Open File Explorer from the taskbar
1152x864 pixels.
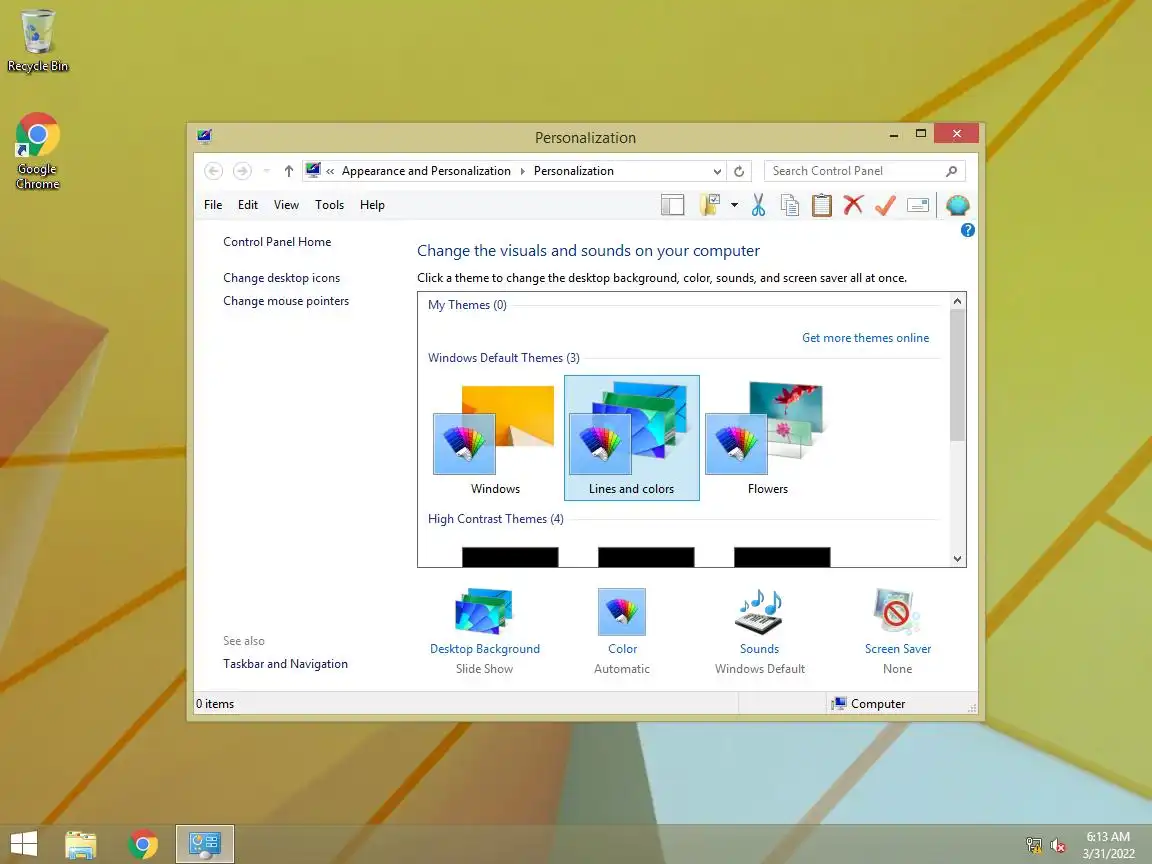click(x=80, y=844)
